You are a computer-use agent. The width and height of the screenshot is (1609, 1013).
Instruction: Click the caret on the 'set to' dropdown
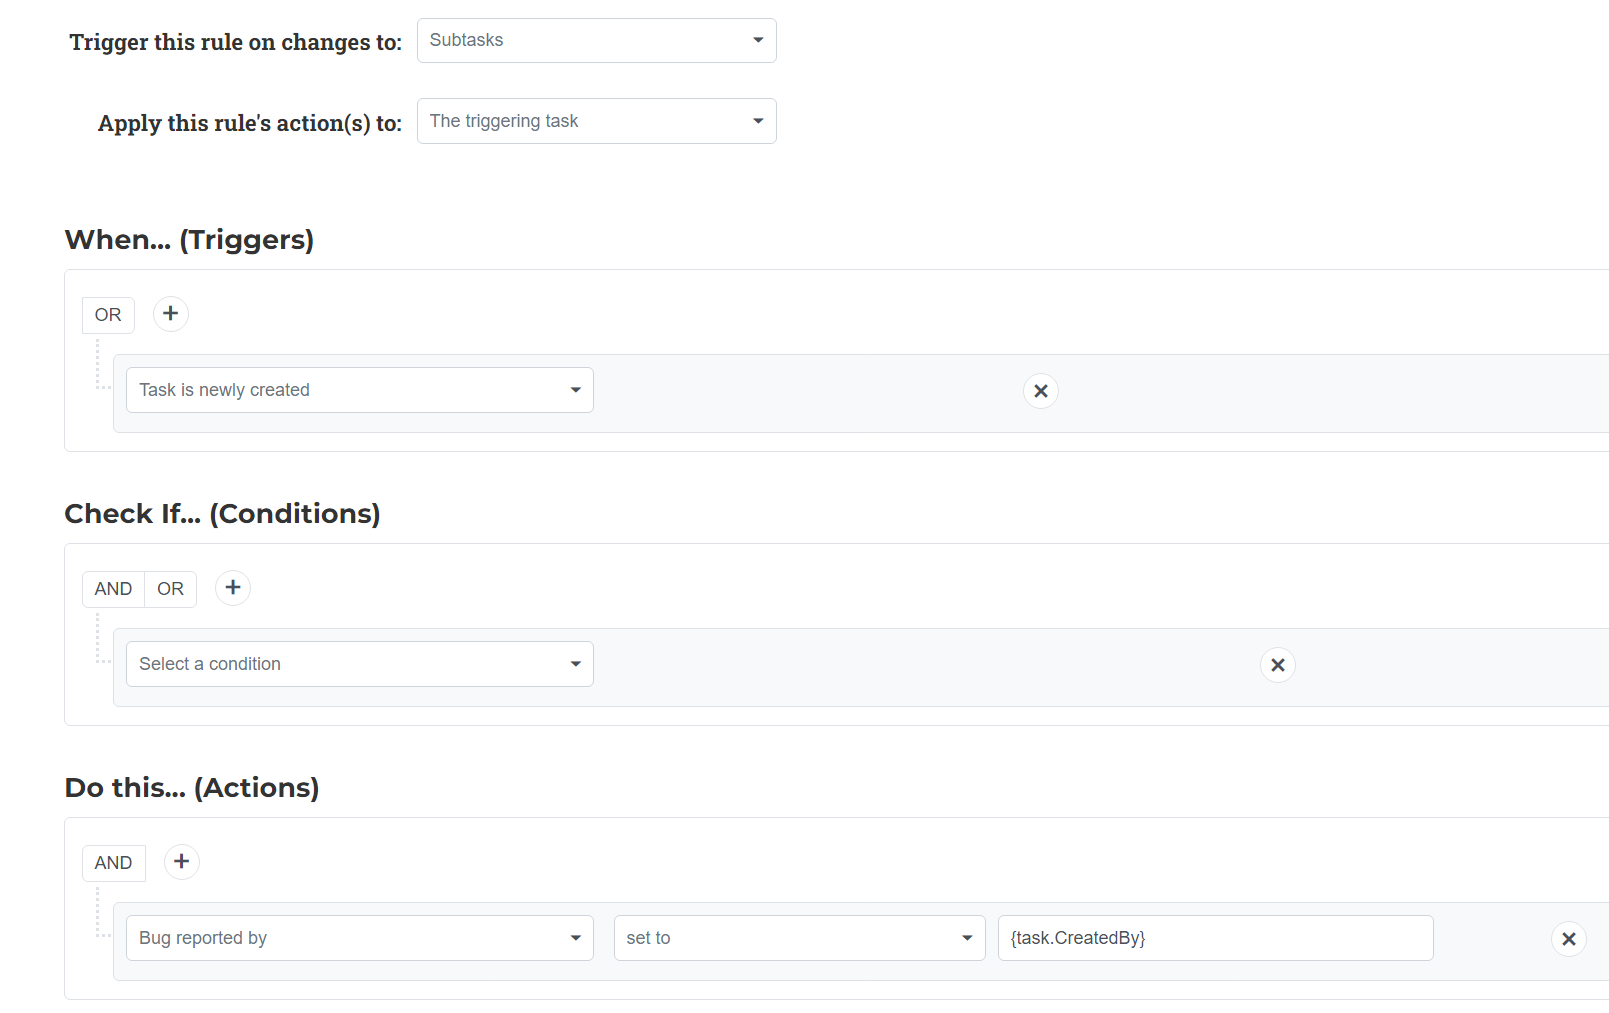pos(965,938)
